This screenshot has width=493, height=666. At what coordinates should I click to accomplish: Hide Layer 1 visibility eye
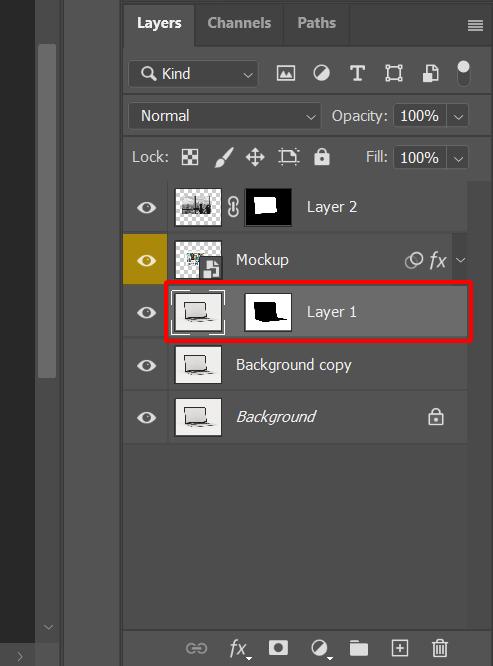[x=146, y=313]
